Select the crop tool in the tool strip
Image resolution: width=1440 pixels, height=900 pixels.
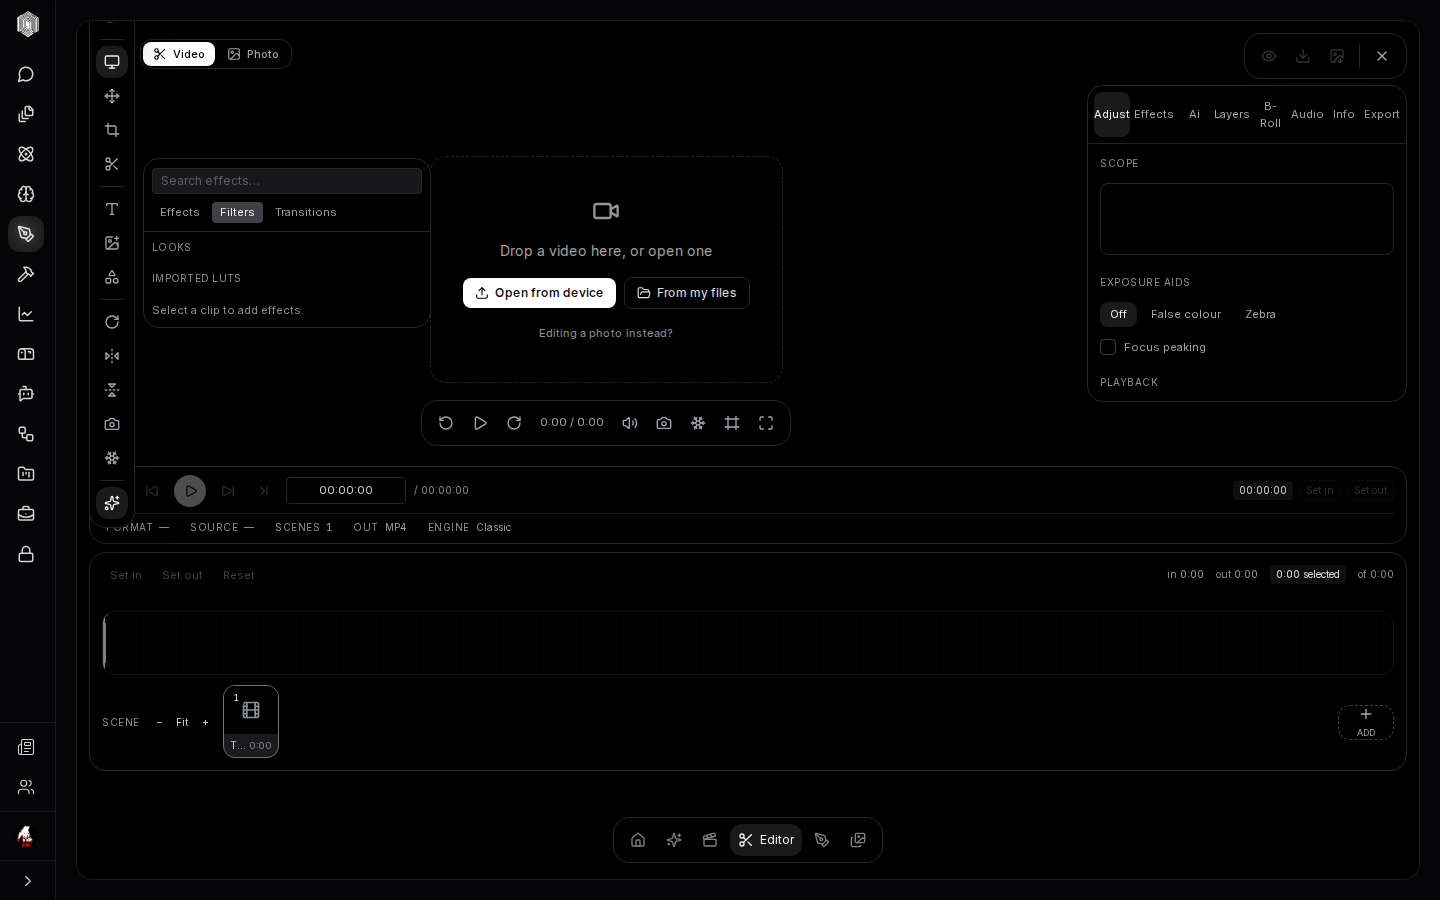coord(112,130)
